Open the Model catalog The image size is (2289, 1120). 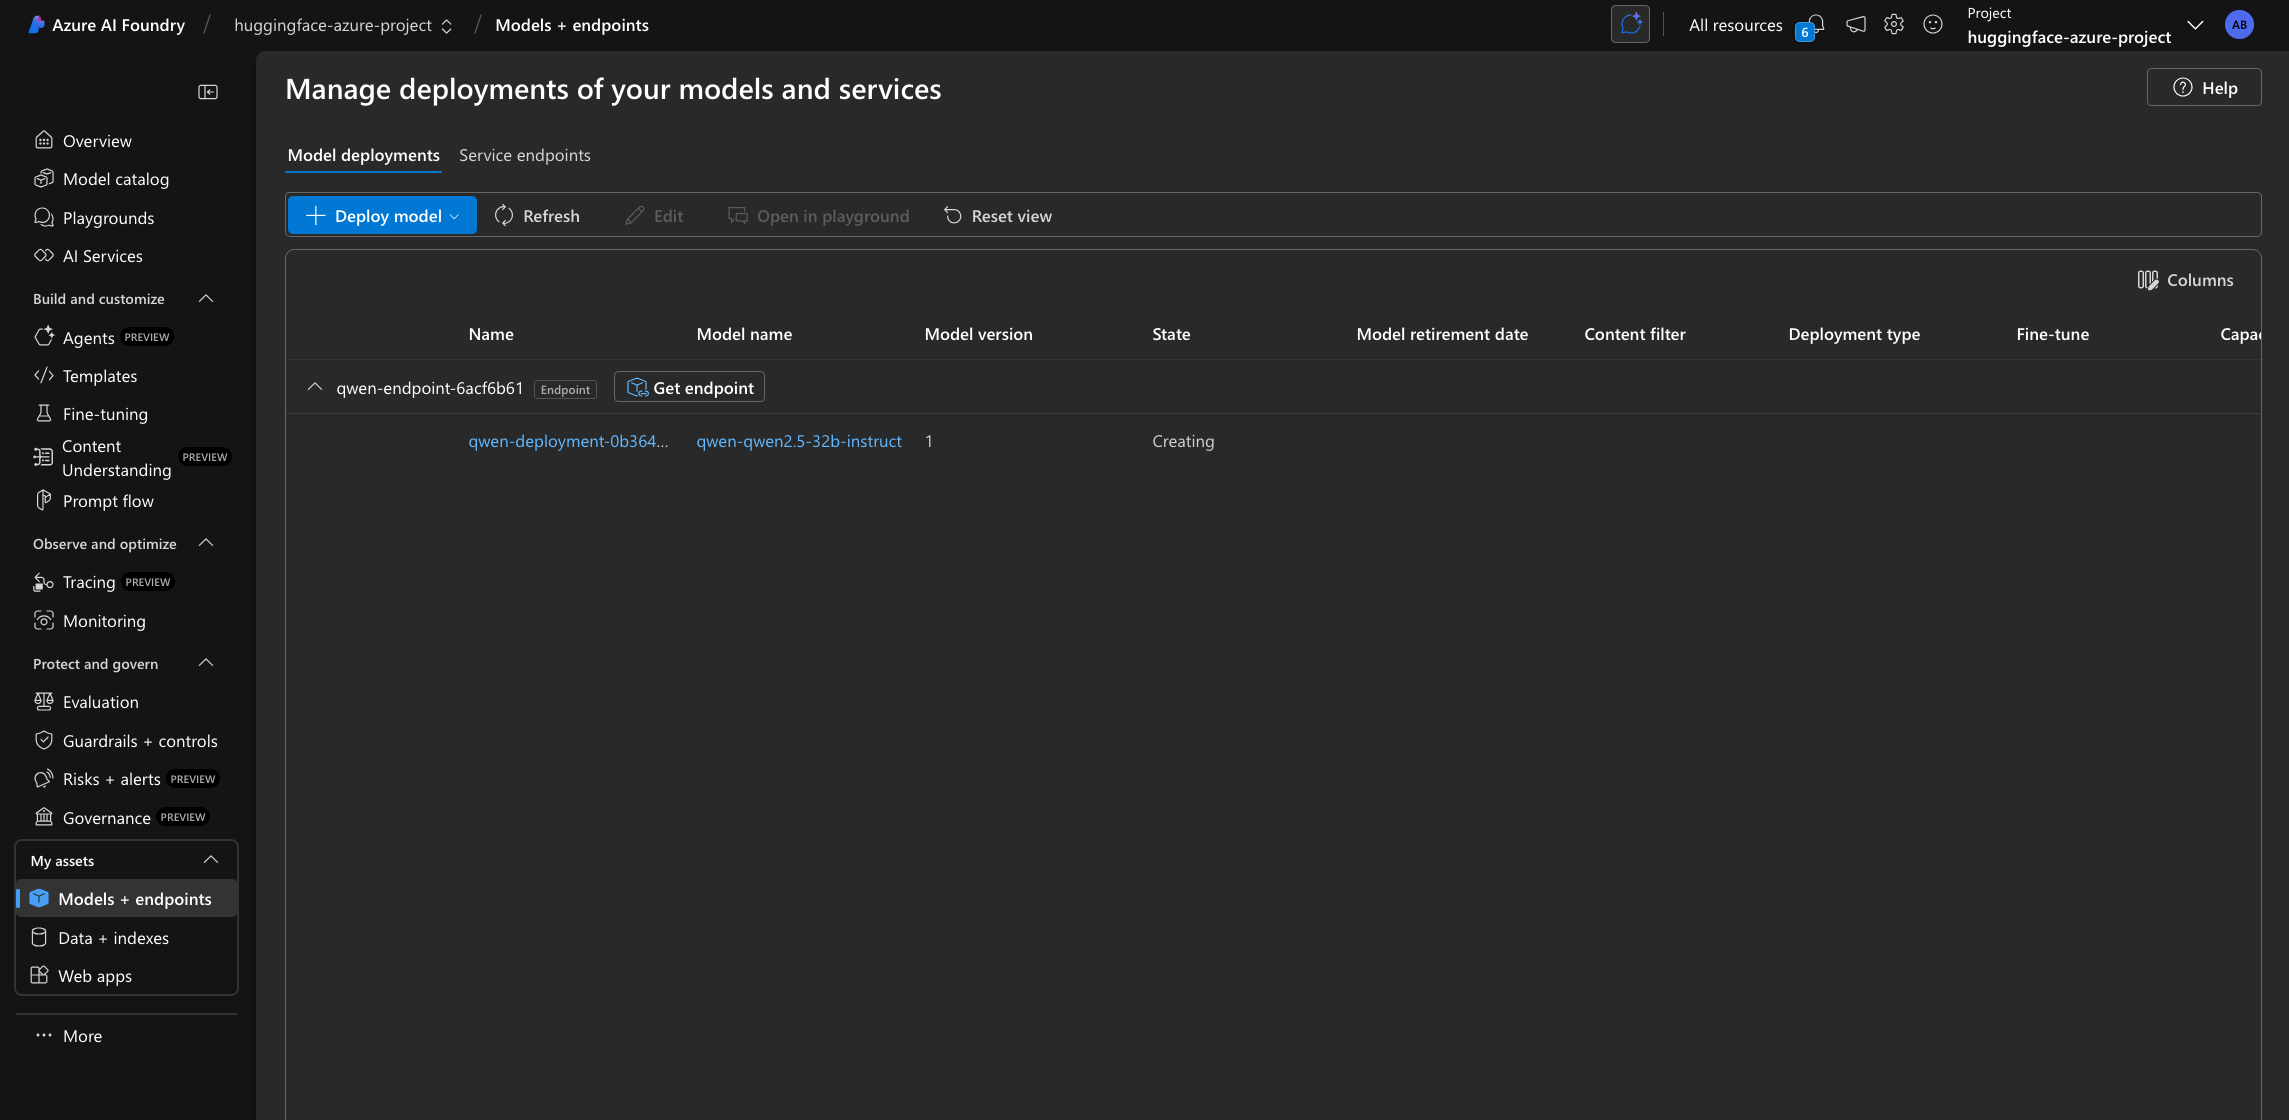point(115,179)
